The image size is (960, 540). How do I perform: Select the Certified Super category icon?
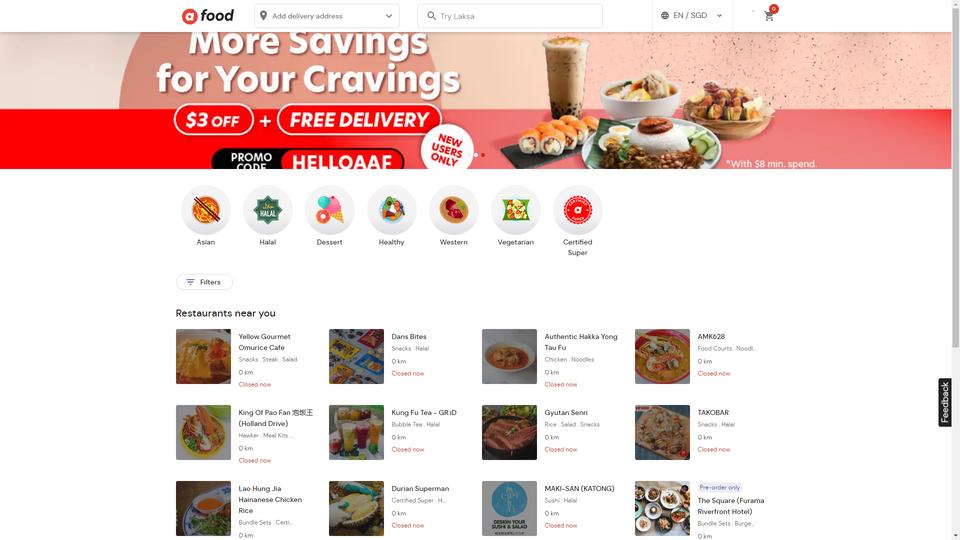click(577, 210)
